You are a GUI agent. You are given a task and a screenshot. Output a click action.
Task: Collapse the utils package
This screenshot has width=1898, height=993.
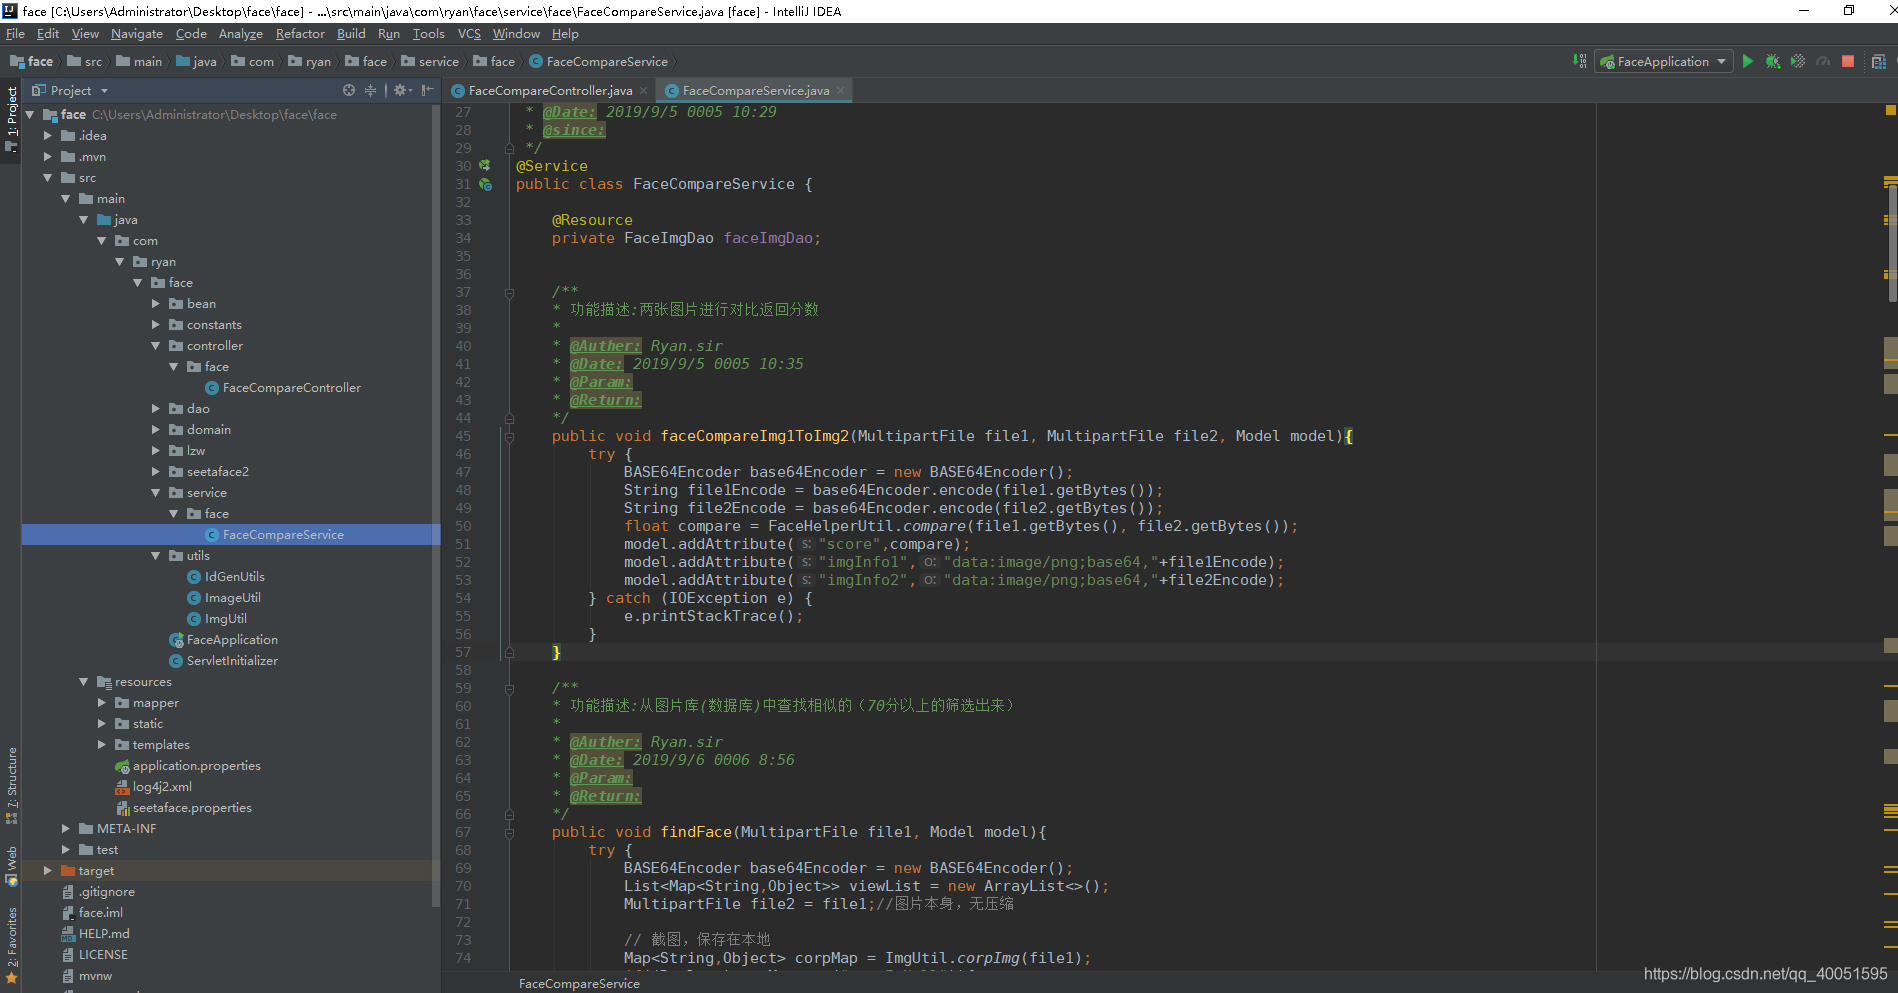[x=155, y=556]
